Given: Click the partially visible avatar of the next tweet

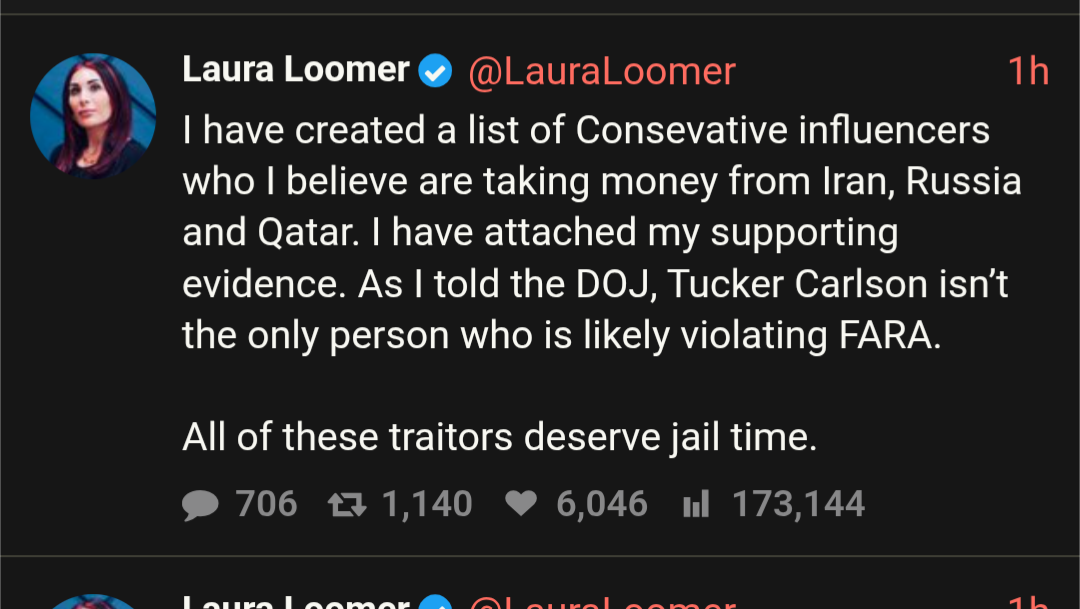Looking at the screenshot, I should point(93,602).
